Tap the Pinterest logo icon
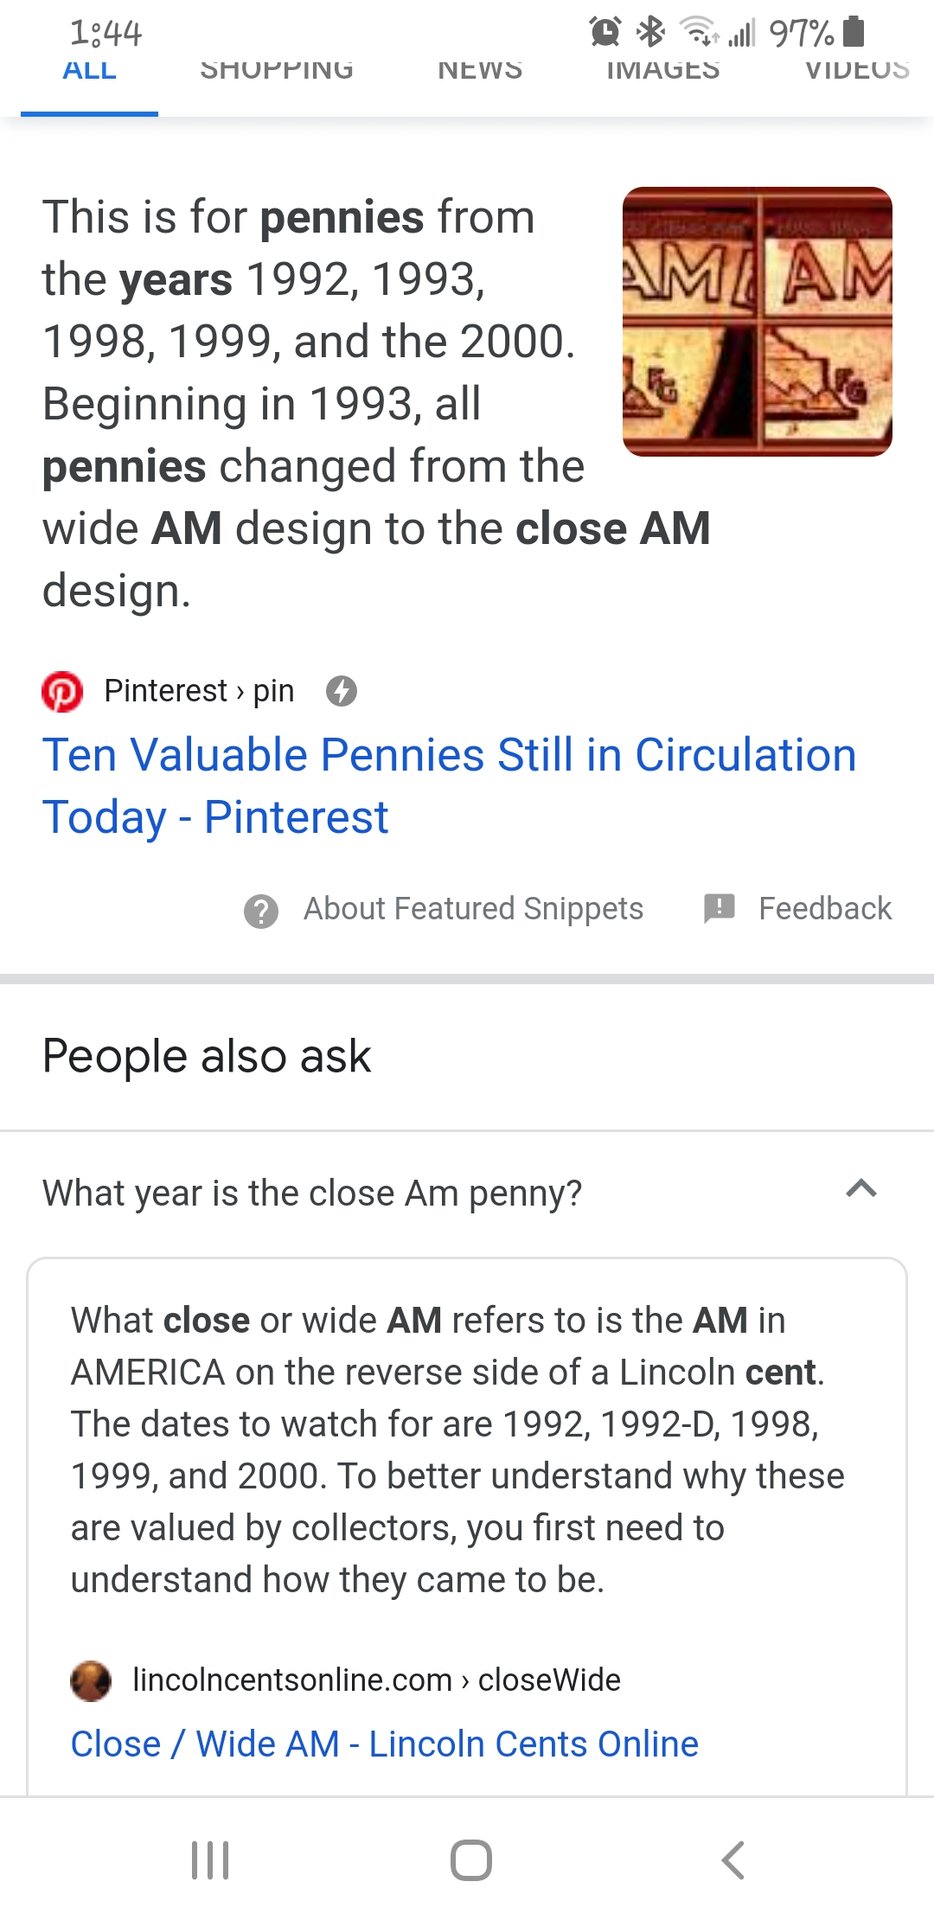Image resolution: width=934 pixels, height=1920 pixels. (62, 691)
